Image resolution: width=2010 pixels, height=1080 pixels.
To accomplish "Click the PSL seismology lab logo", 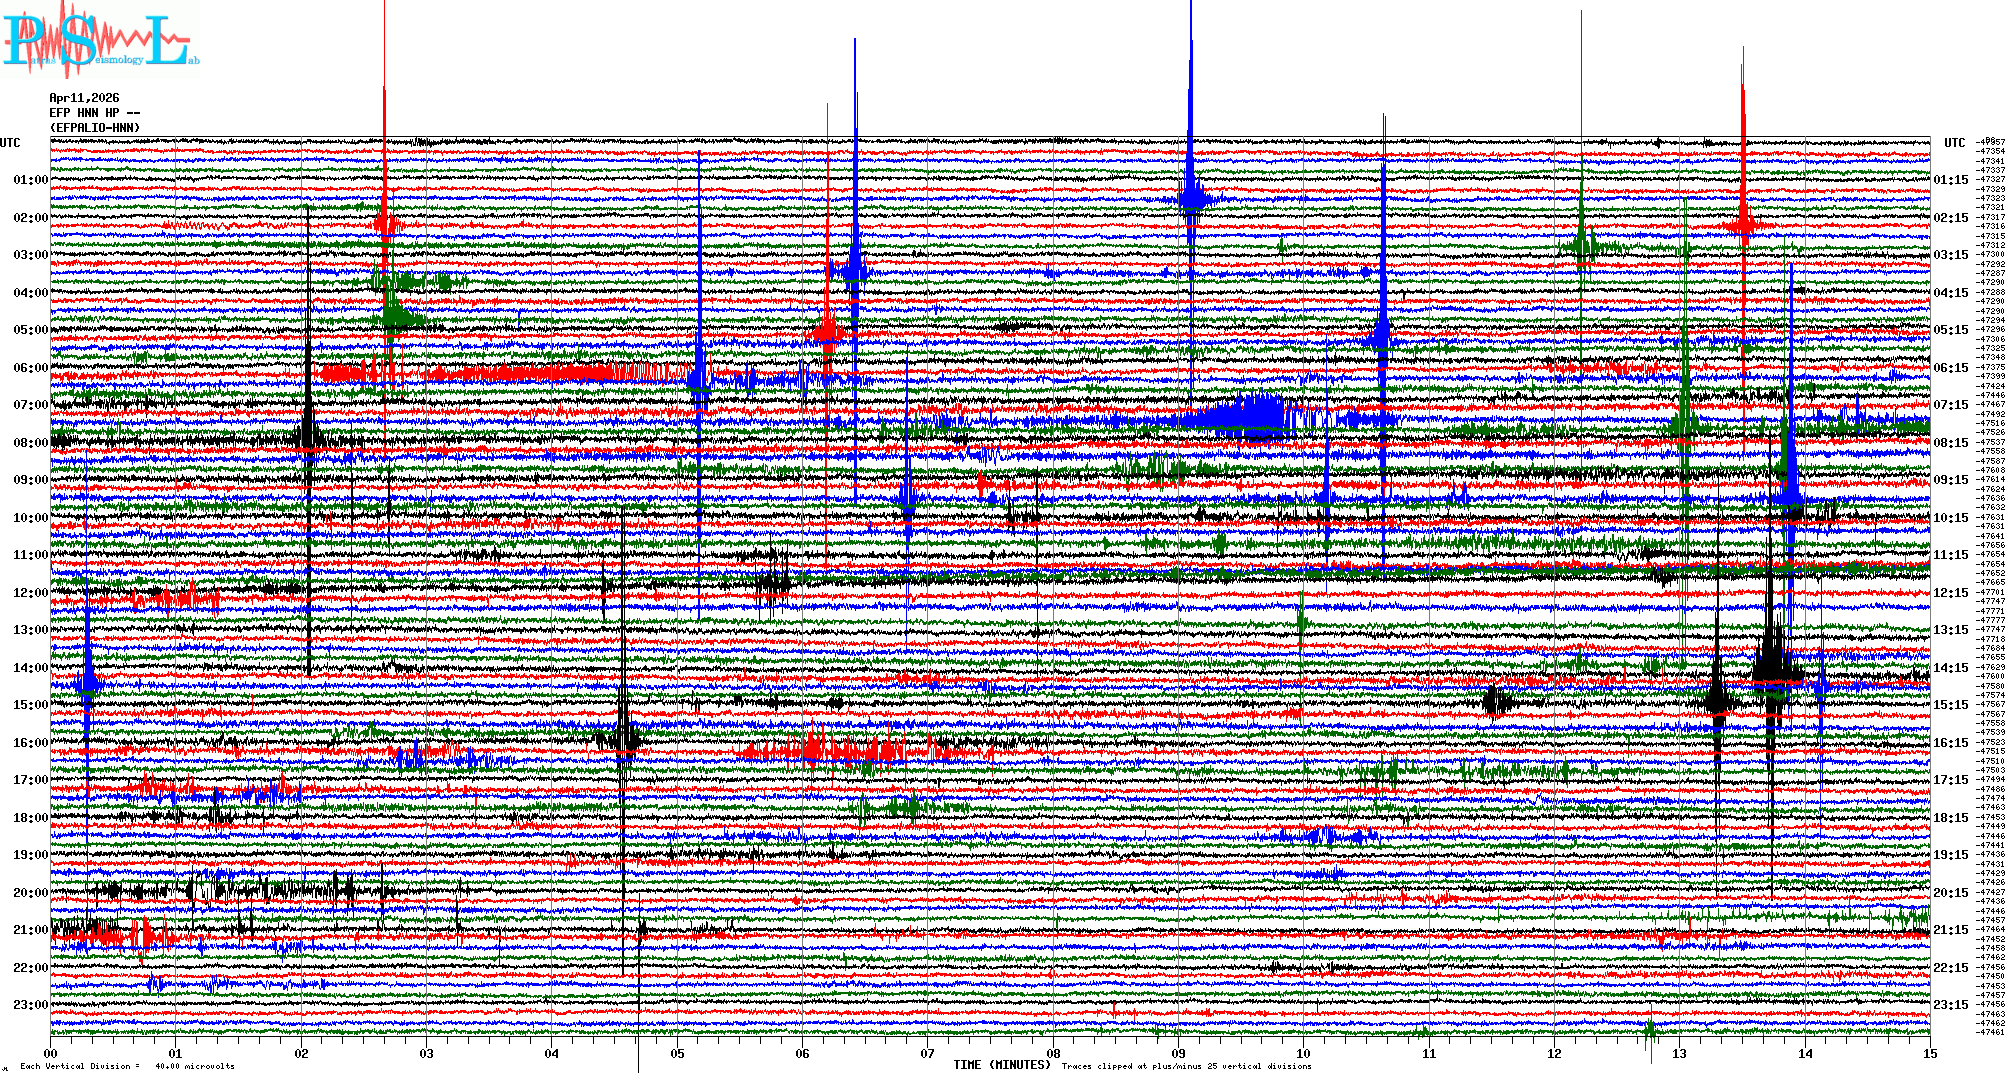I will 100,40.
